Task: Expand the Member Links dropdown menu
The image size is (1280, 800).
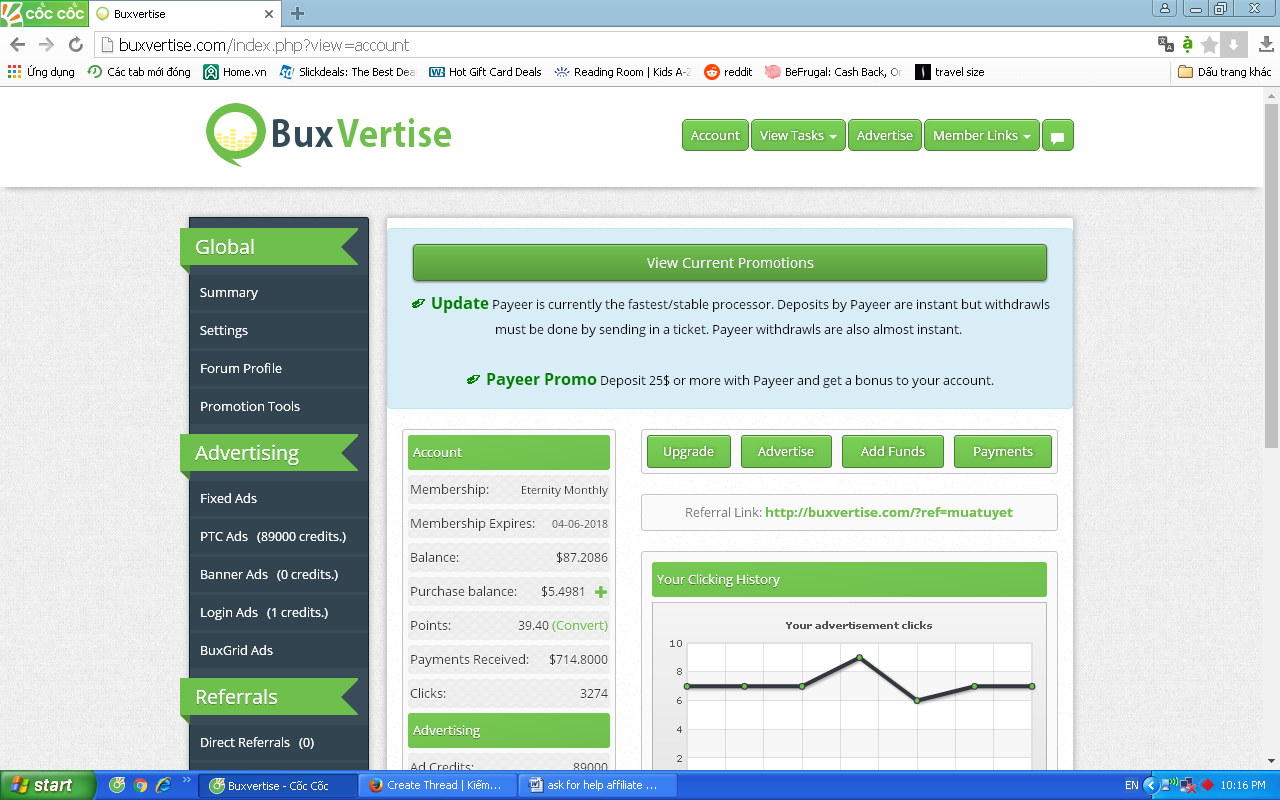Action: point(982,136)
